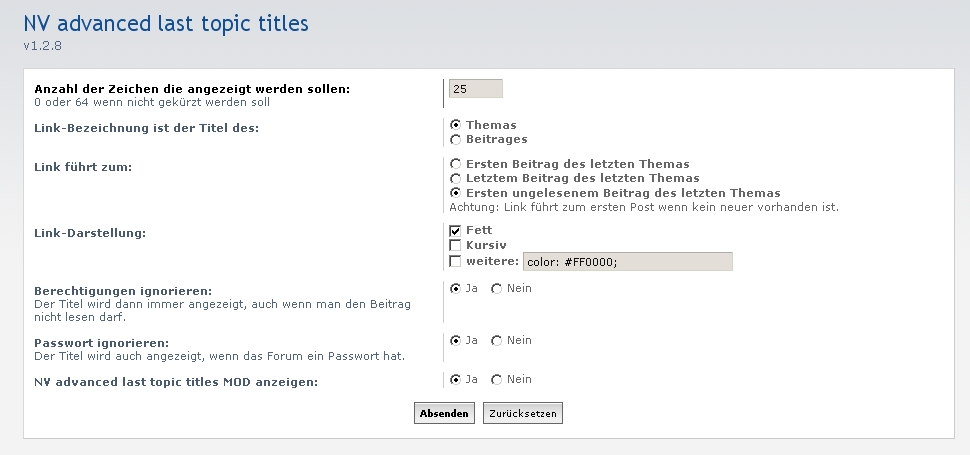
Task: Select the Themas radio option
Action: [x=456, y=125]
